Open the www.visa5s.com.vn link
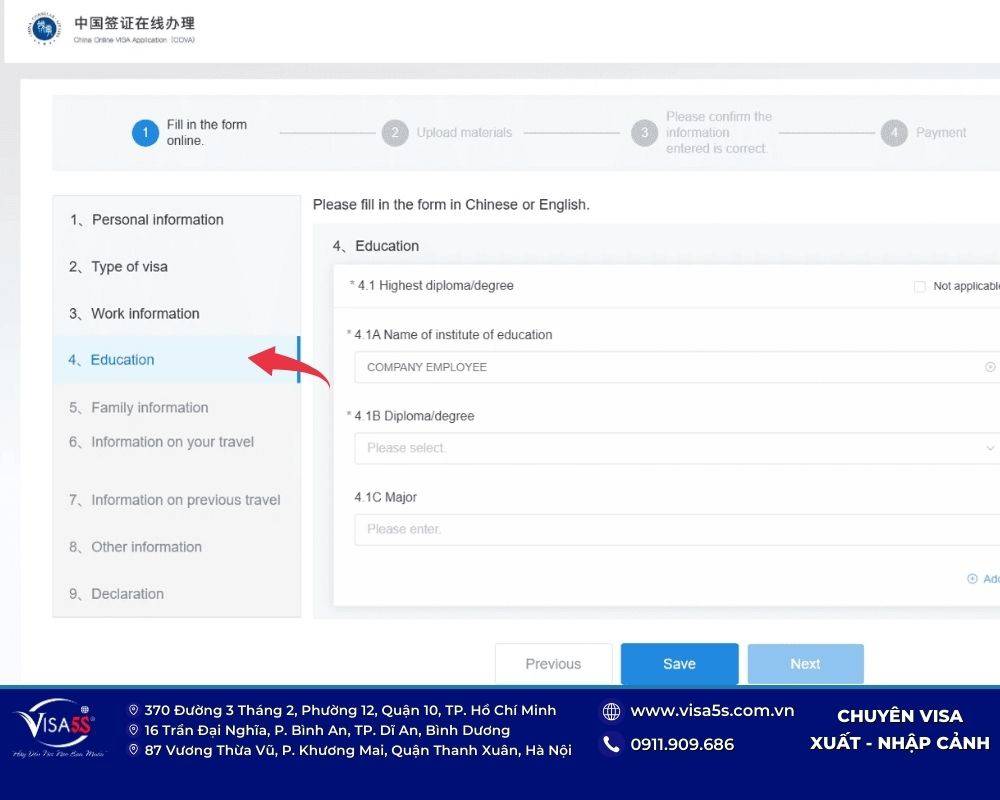 pyautogui.click(x=713, y=711)
